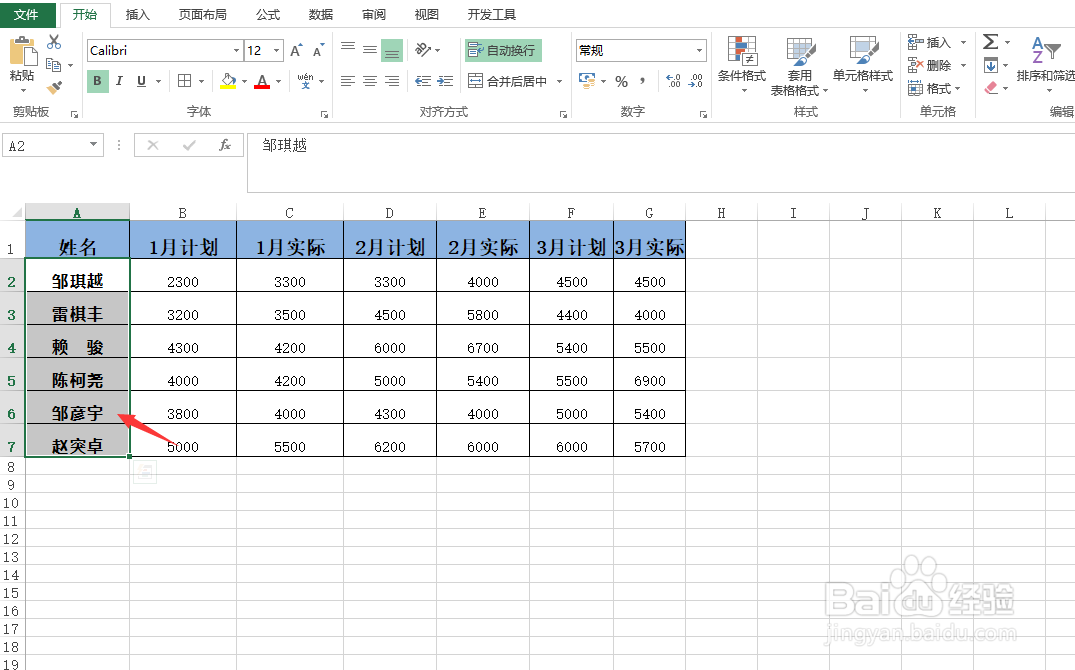Open merge and center dropdown arrow
Viewport: 1075px width, 670px height.
[x=559, y=82]
